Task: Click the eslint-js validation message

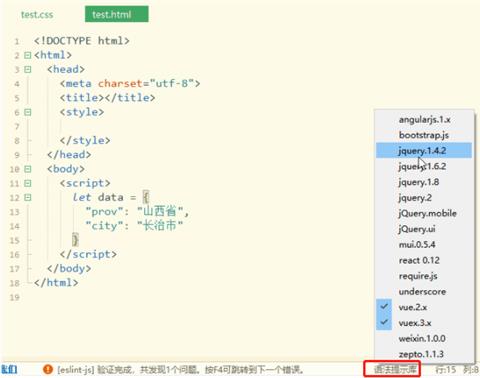Action: click(x=180, y=370)
